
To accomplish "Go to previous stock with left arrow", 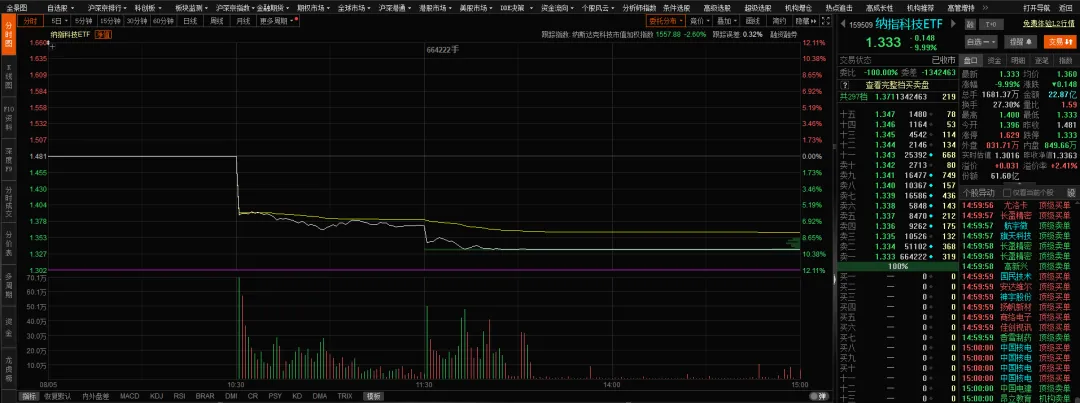I will (841, 23).
